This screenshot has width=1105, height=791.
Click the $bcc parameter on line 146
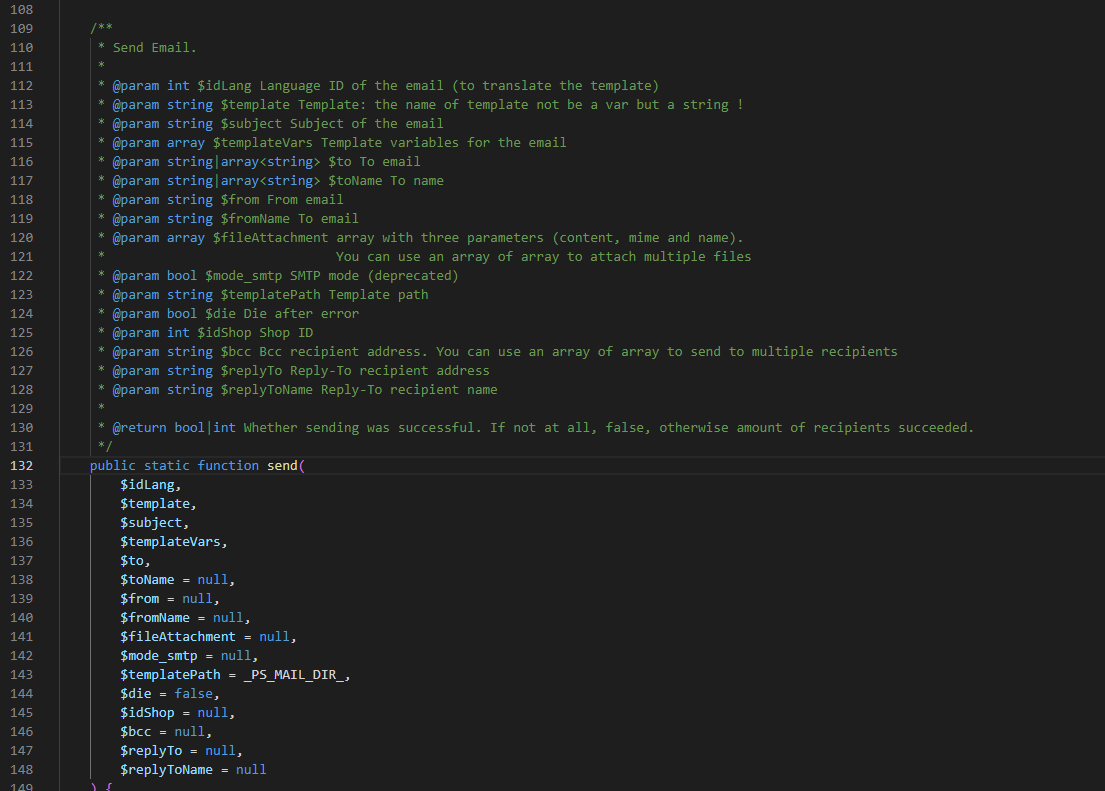(x=135, y=732)
